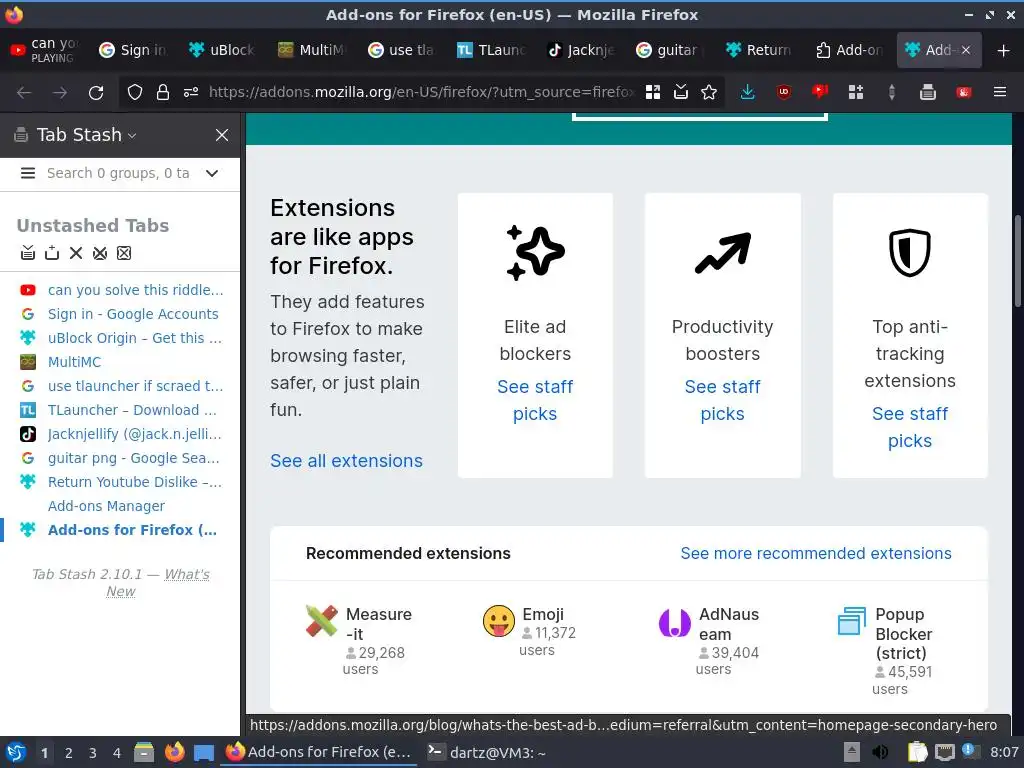
Task: Select 'MultiMC' in unstashed tabs list
Action: tap(74, 362)
